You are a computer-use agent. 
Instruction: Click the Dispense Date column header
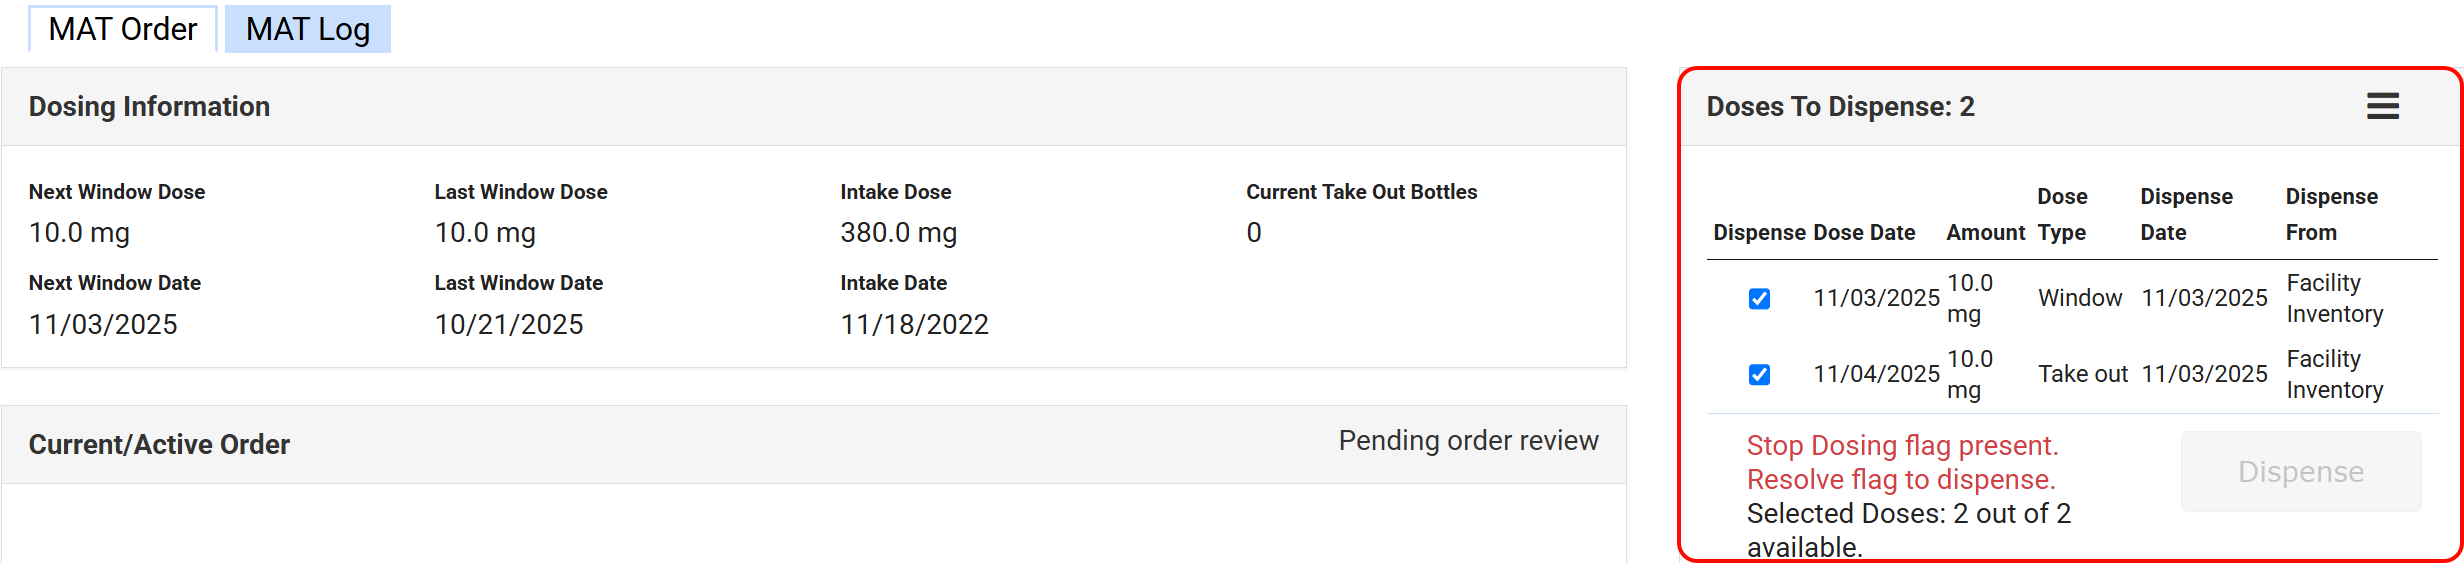click(x=2186, y=214)
